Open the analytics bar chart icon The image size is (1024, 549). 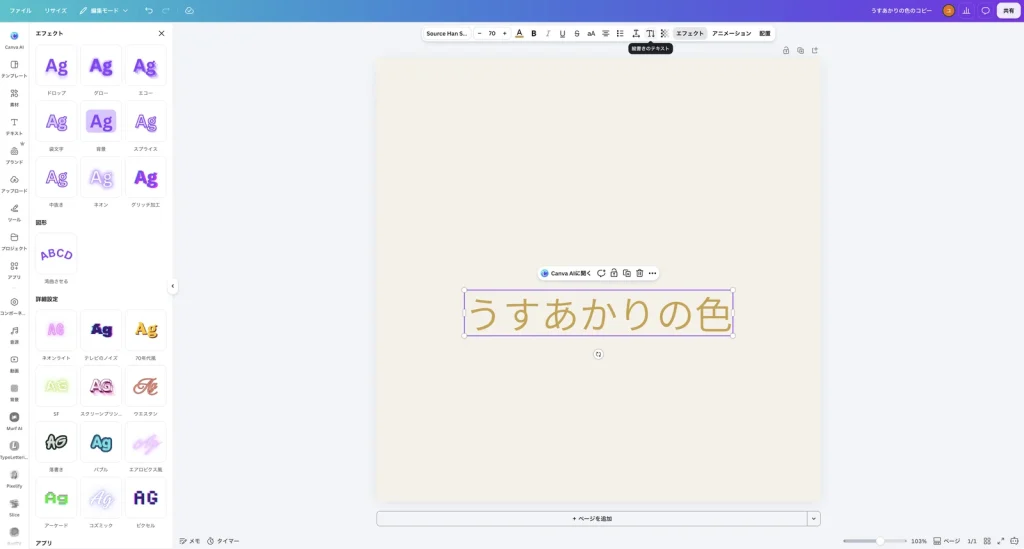[x=967, y=10]
